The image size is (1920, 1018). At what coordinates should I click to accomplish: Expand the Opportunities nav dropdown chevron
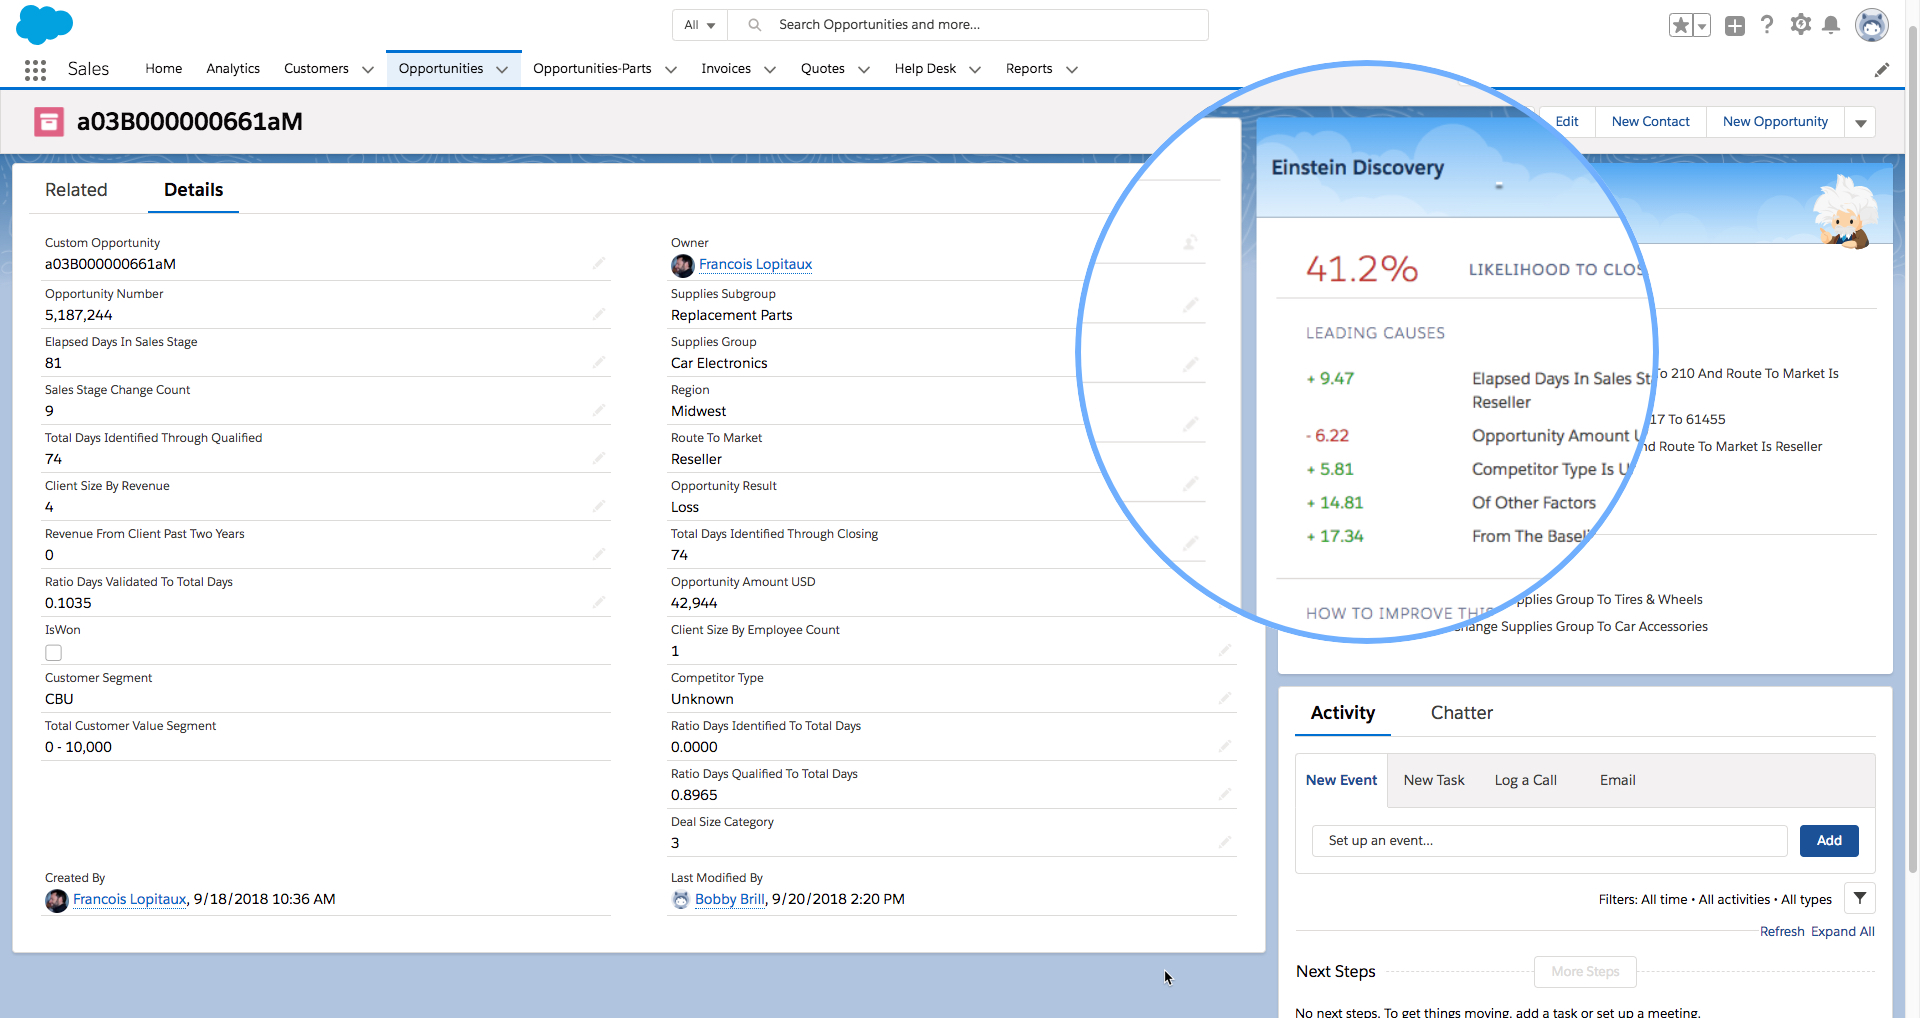[x=502, y=69]
